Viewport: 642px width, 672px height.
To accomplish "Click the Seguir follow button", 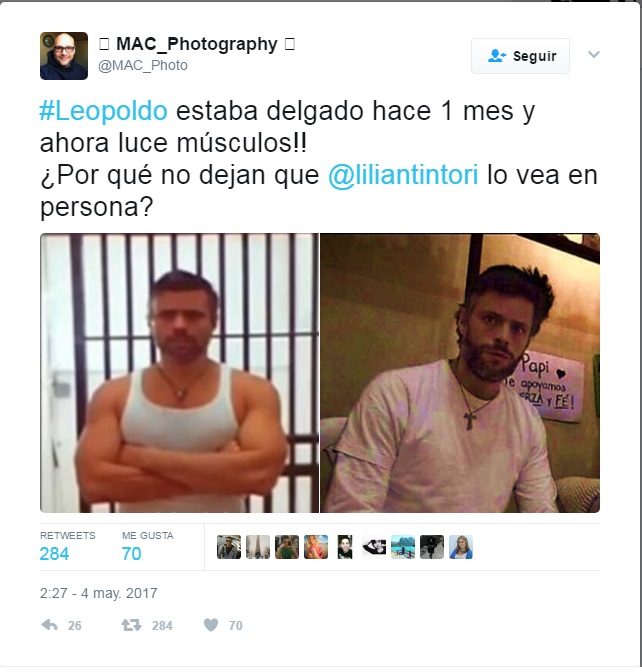I will click(520, 56).
